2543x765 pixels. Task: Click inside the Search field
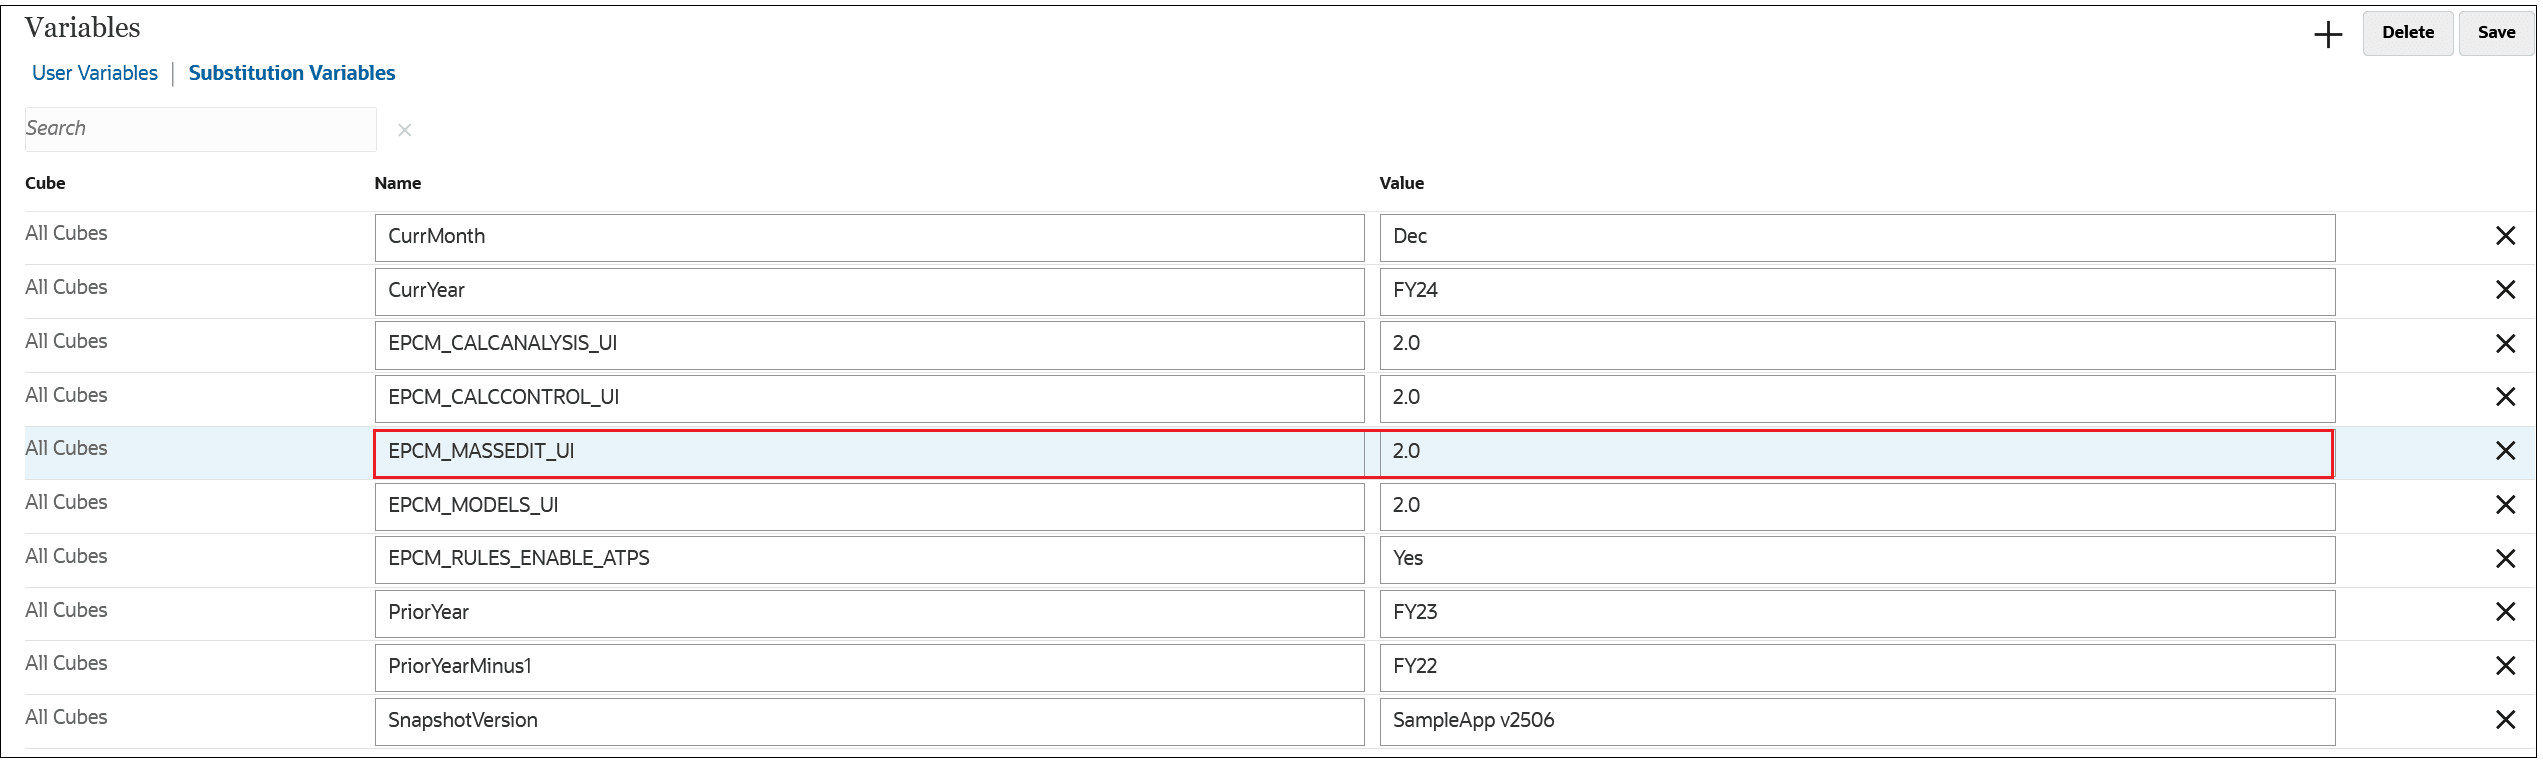[200, 128]
